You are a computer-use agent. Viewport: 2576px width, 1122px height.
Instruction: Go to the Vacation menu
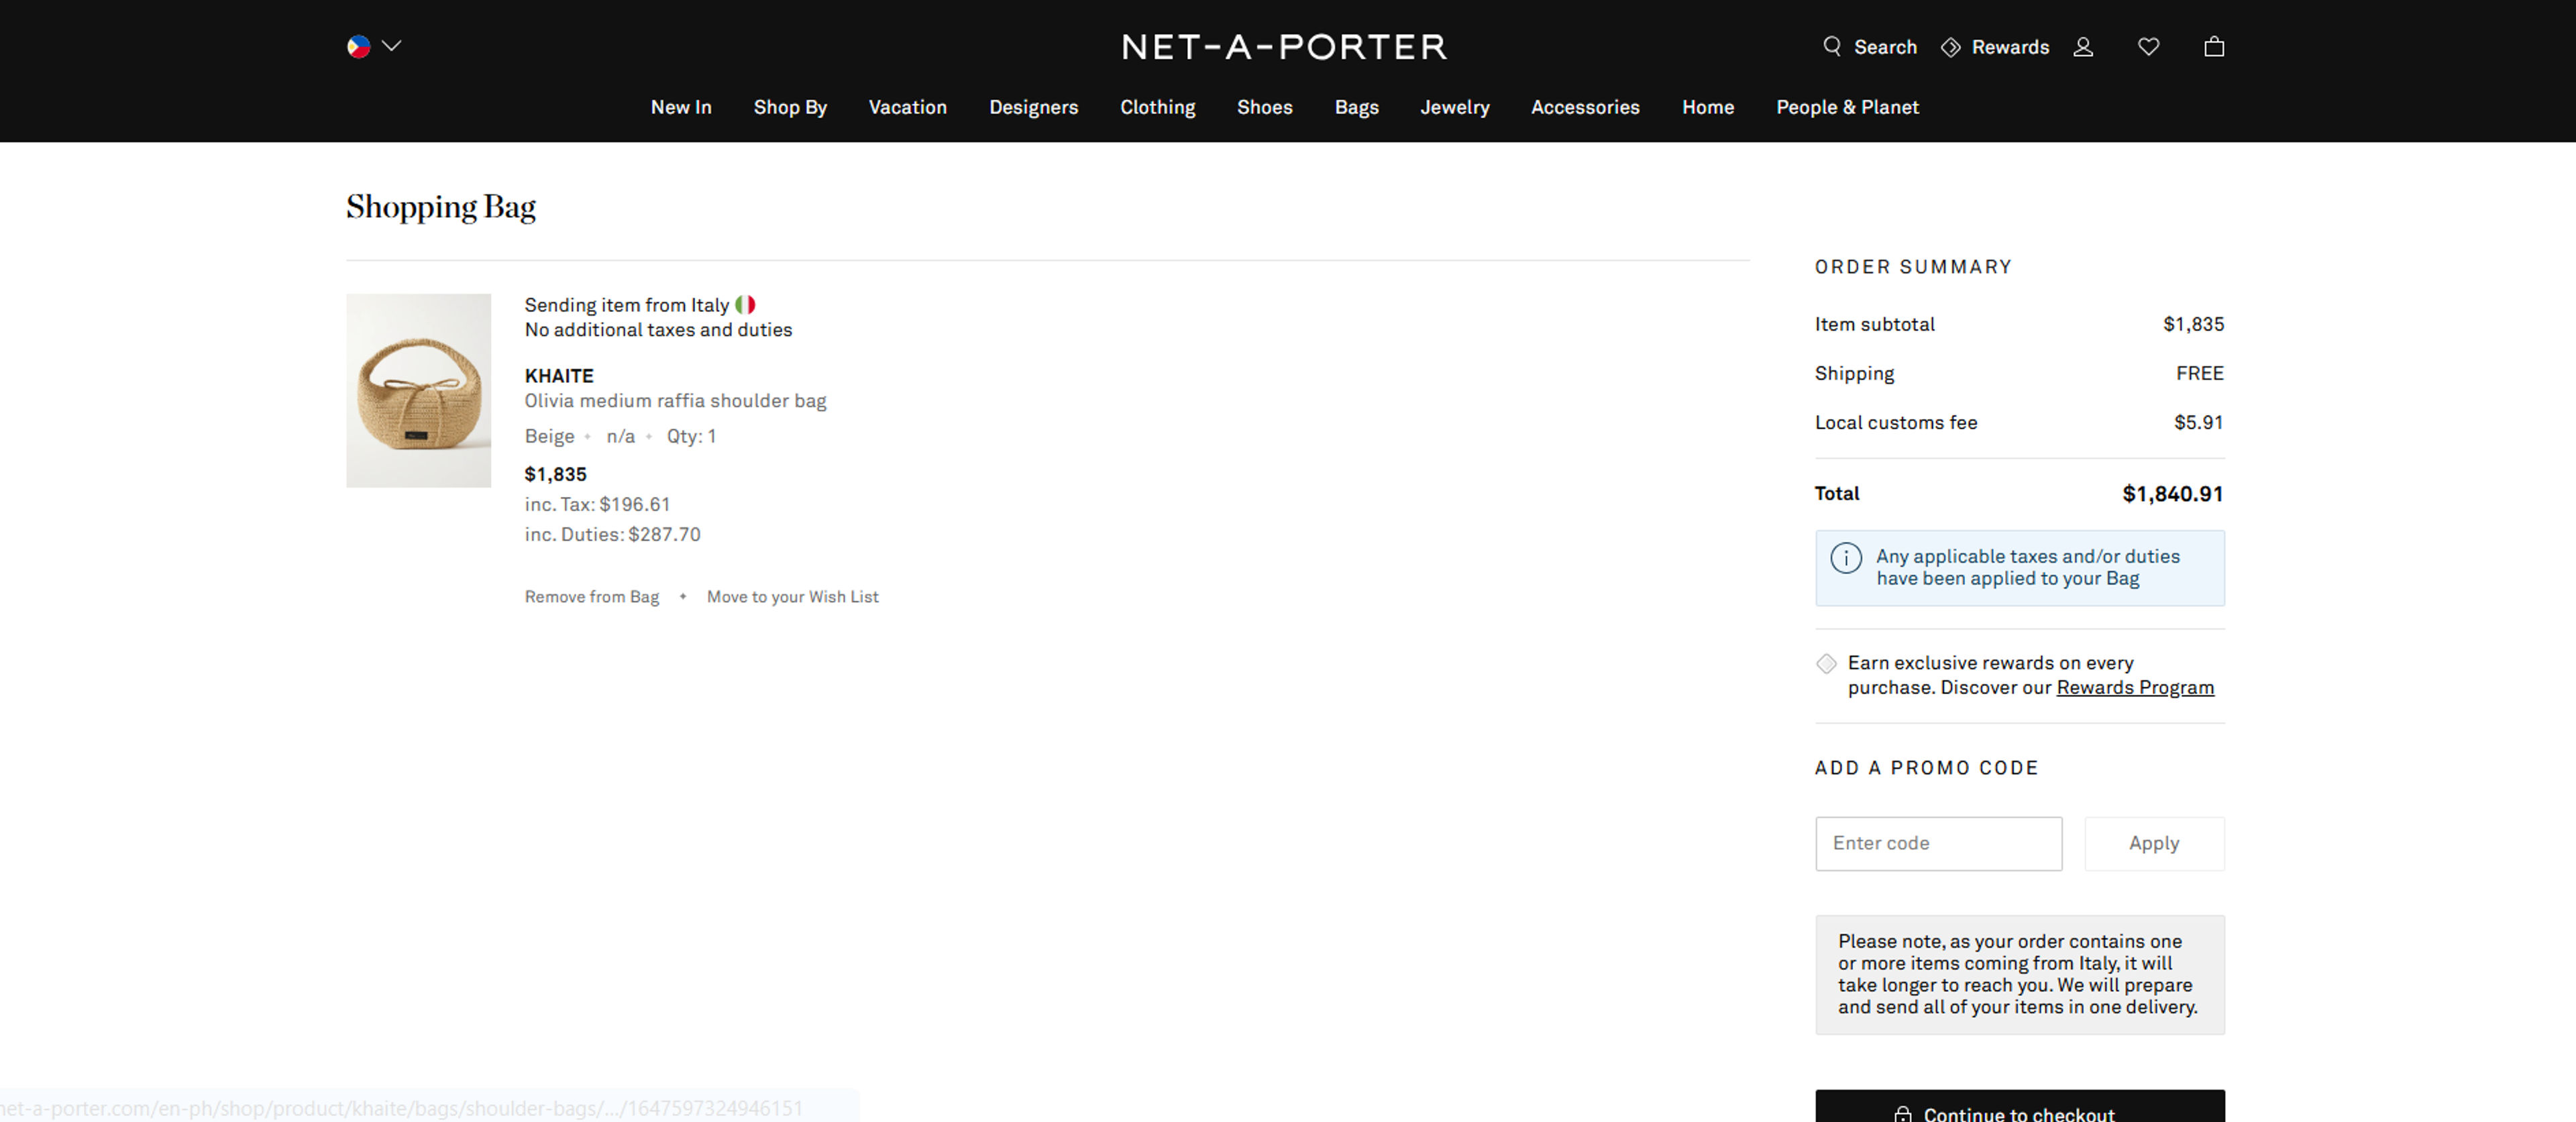pos(907,107)
